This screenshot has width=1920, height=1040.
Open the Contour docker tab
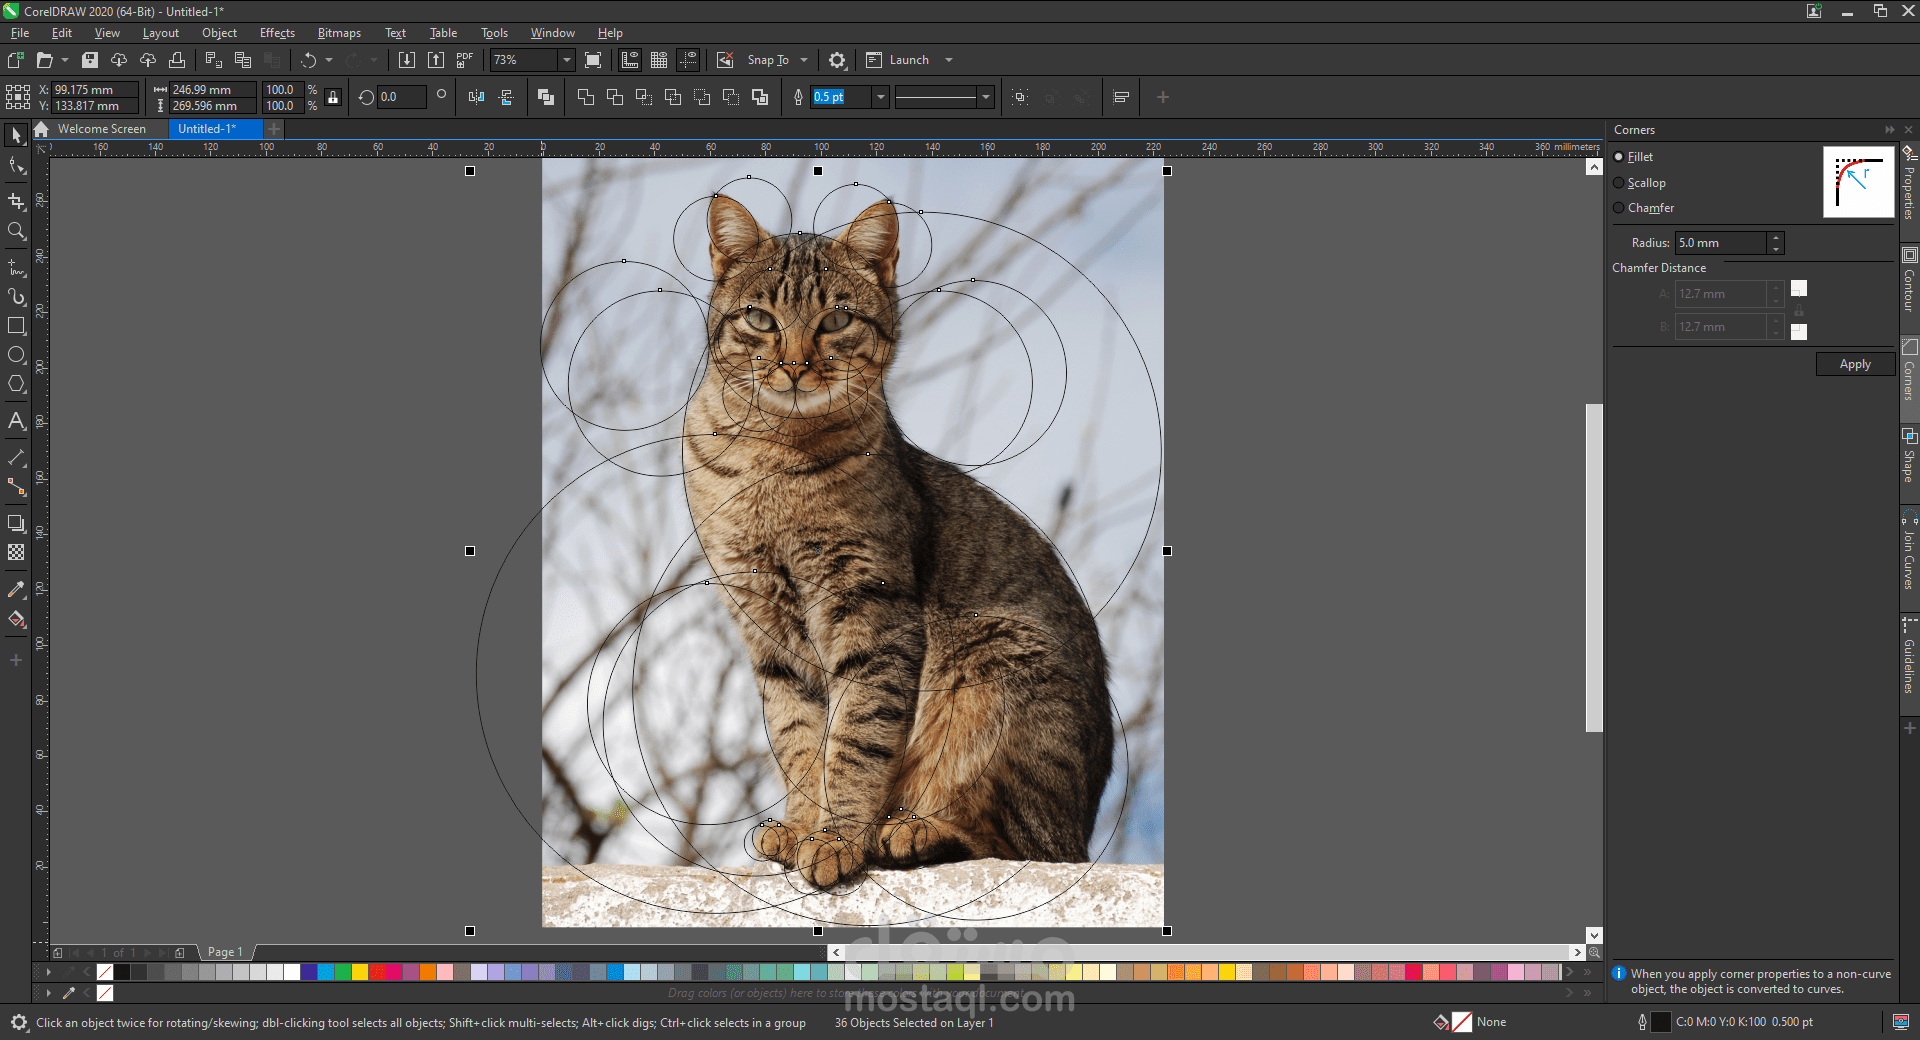point(1910,290)
